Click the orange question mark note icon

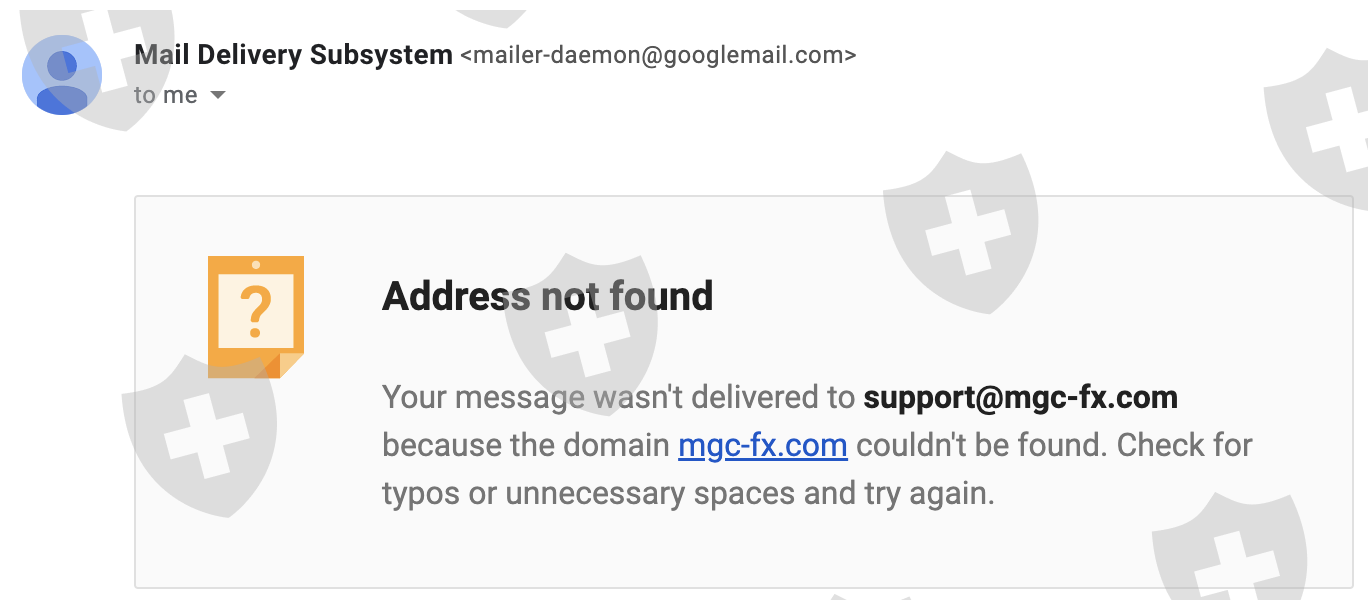click(255, 315)
